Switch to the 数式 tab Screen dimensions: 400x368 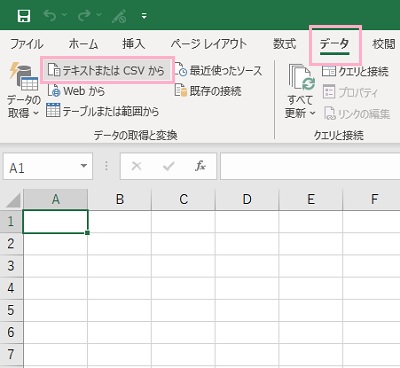tap(285, 44)
